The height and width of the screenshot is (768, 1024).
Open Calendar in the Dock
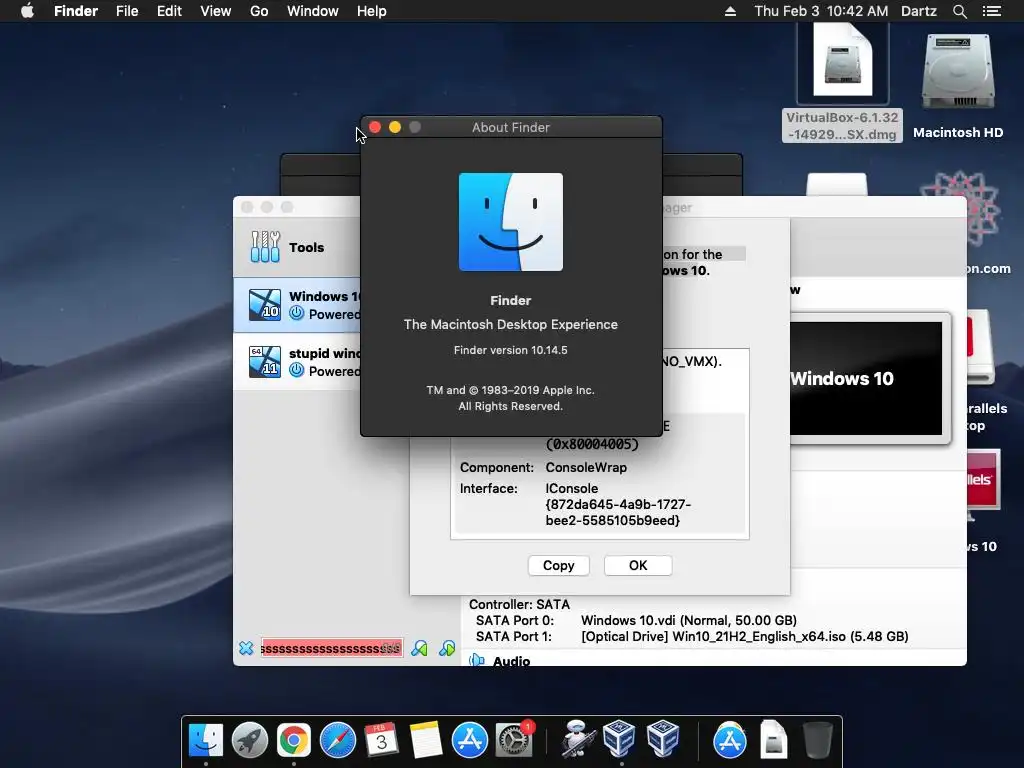[x=381, y=740]
